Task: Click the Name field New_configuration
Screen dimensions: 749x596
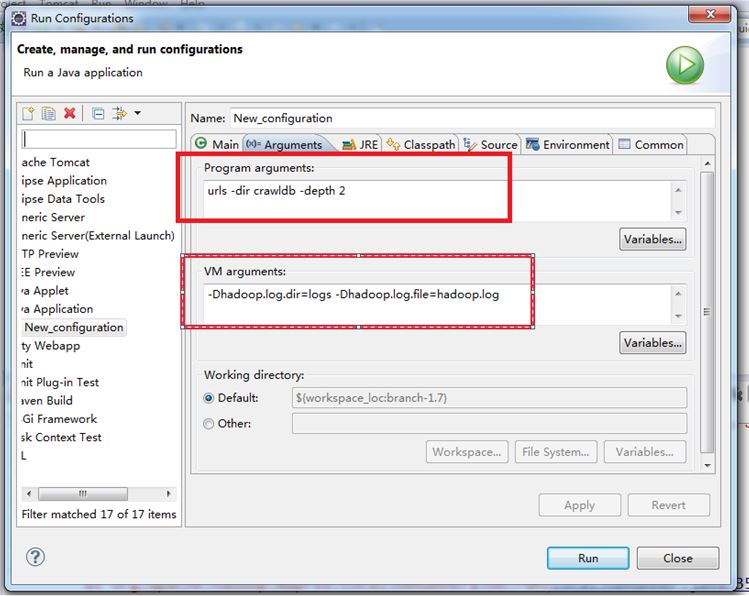Action: (x=472, y=118)
